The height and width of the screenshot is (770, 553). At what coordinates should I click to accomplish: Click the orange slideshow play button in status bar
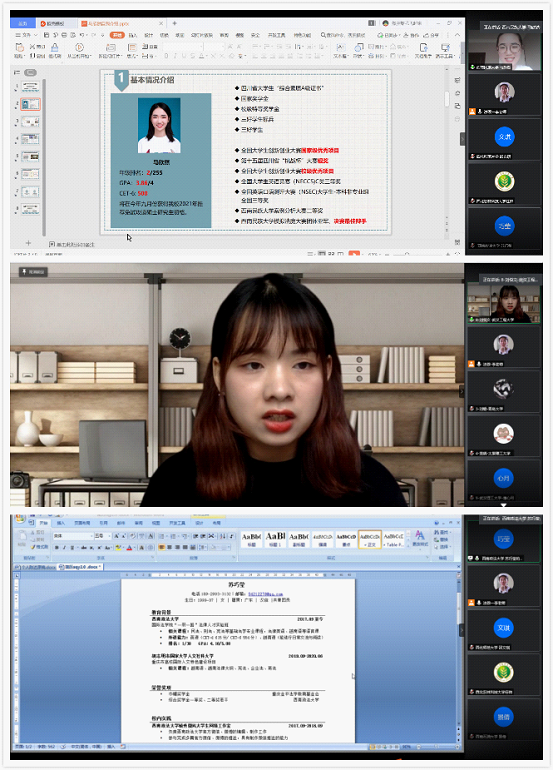[x=354, y=254]
